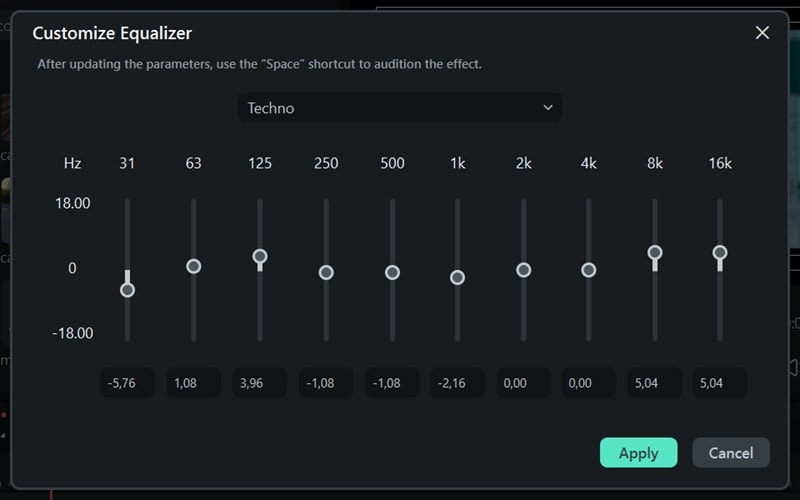Click Apply to confirm equalizer settings

click(638, 453)
